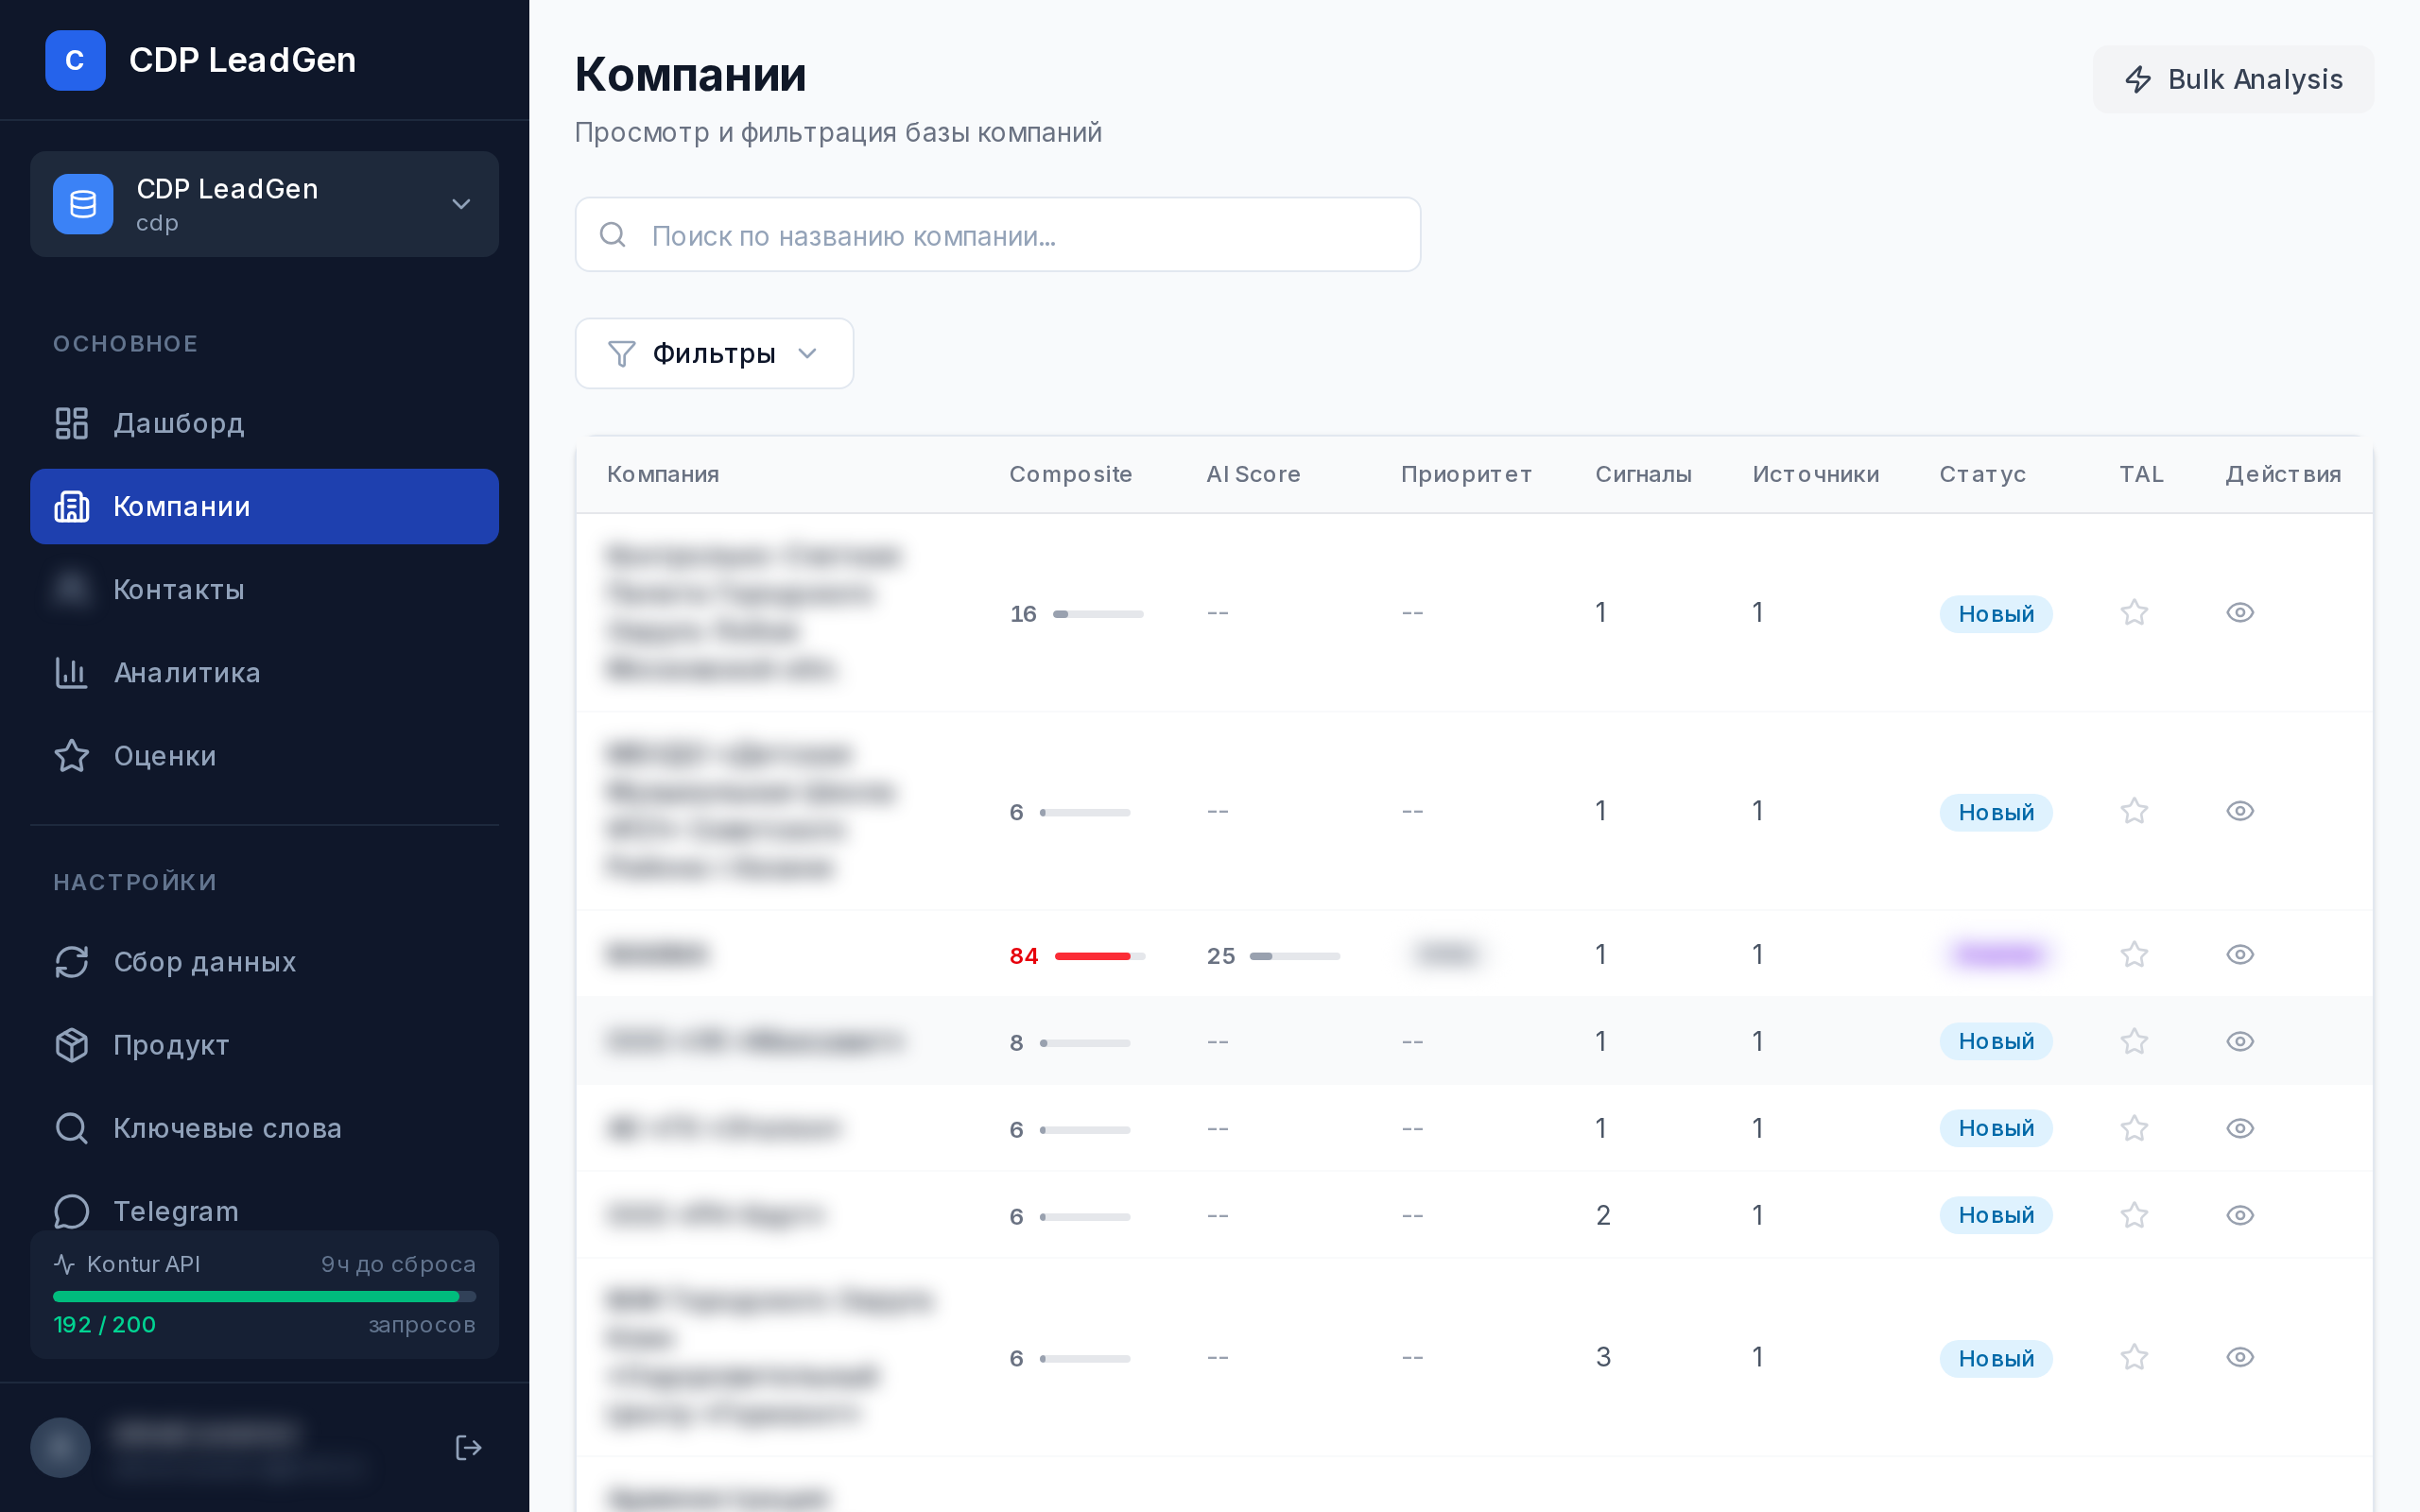Open Дашборд from the sidebar

[x=178, y=423]
